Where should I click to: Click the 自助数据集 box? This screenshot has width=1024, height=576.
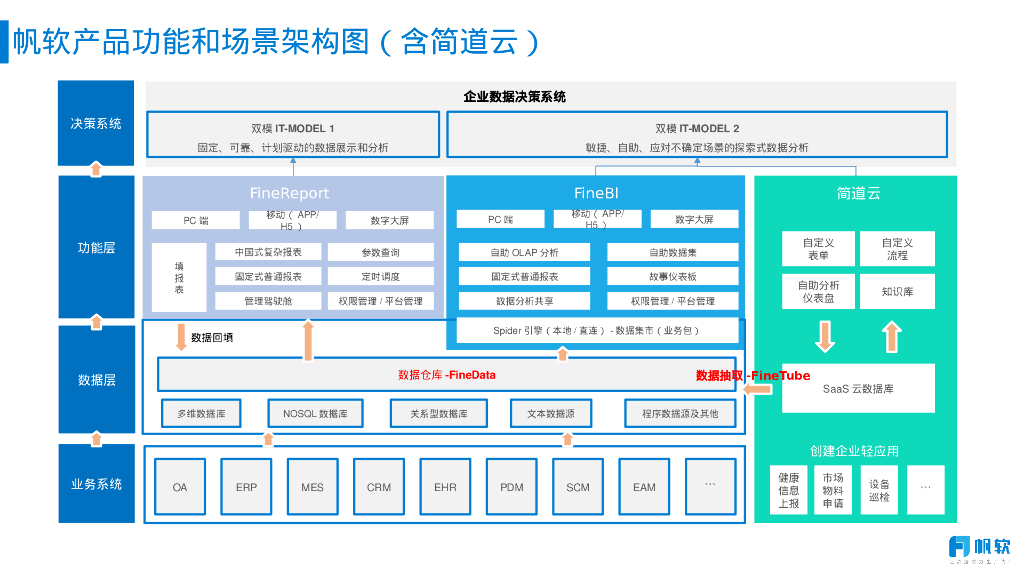click(673, 252)
